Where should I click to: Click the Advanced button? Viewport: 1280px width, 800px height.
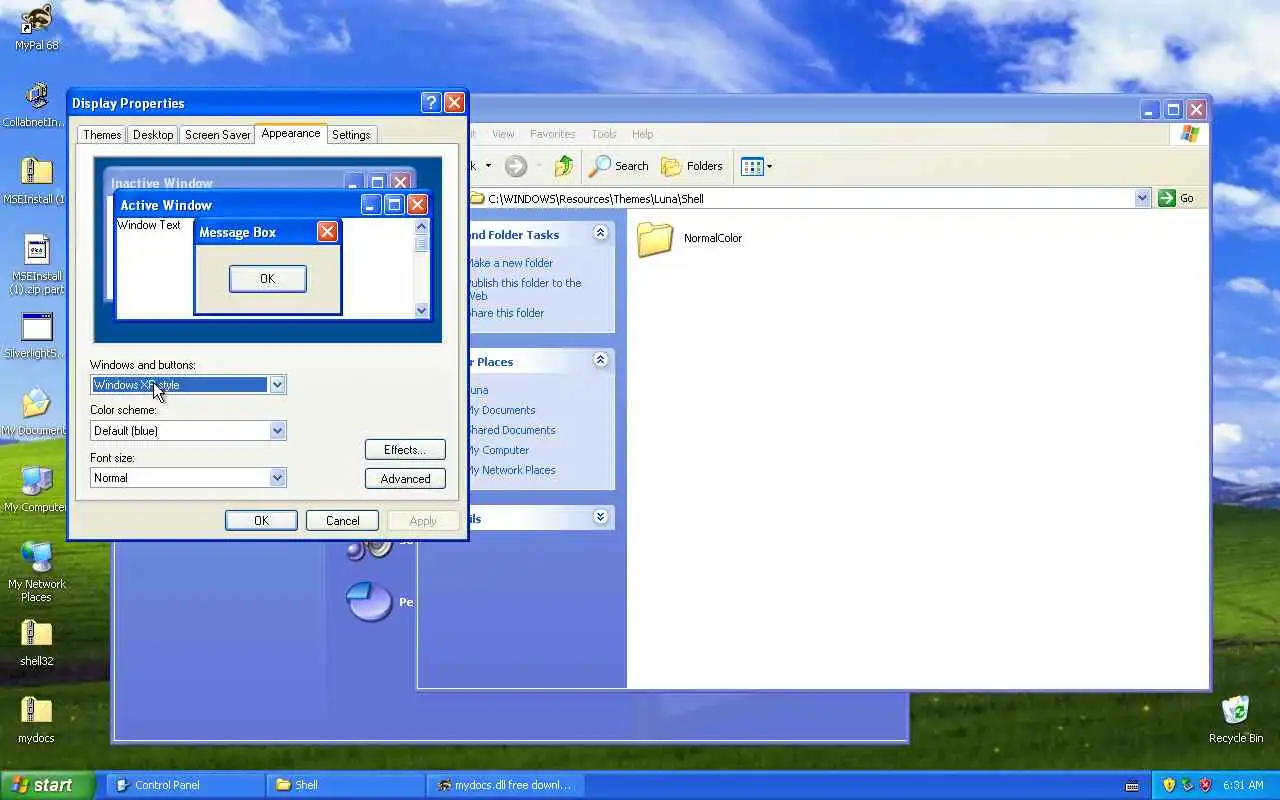[405, 479]
